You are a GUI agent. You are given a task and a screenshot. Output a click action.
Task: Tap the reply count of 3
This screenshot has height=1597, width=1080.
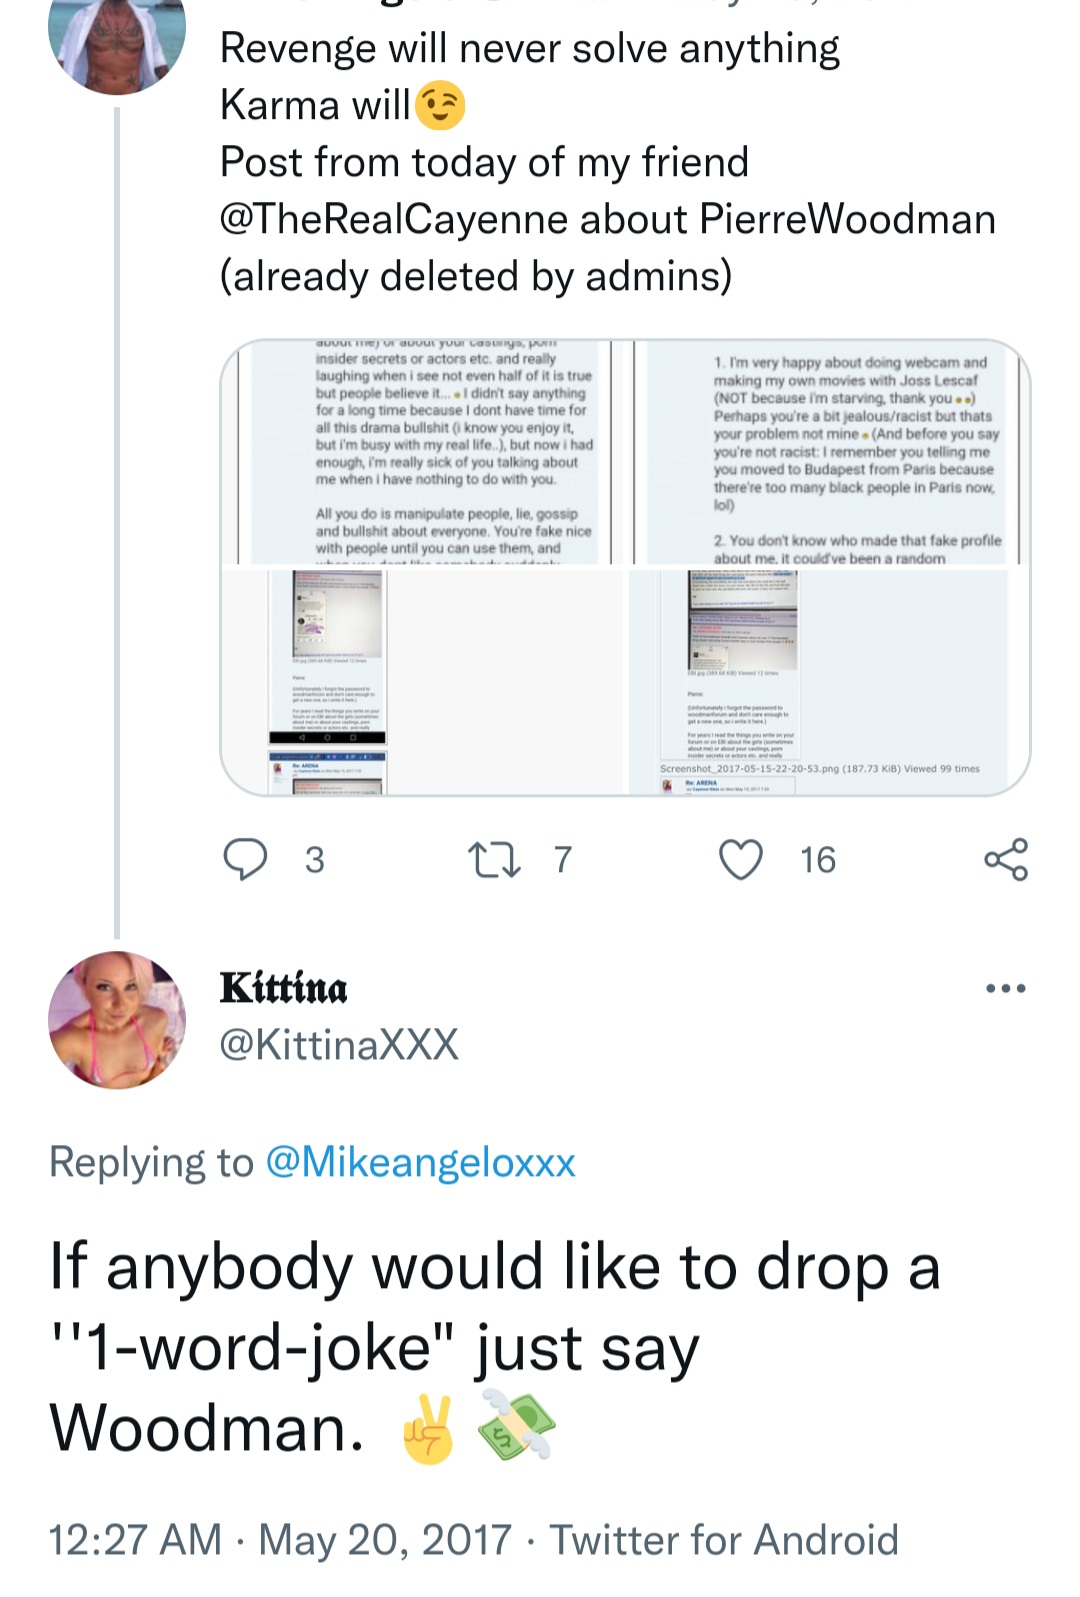314,860
